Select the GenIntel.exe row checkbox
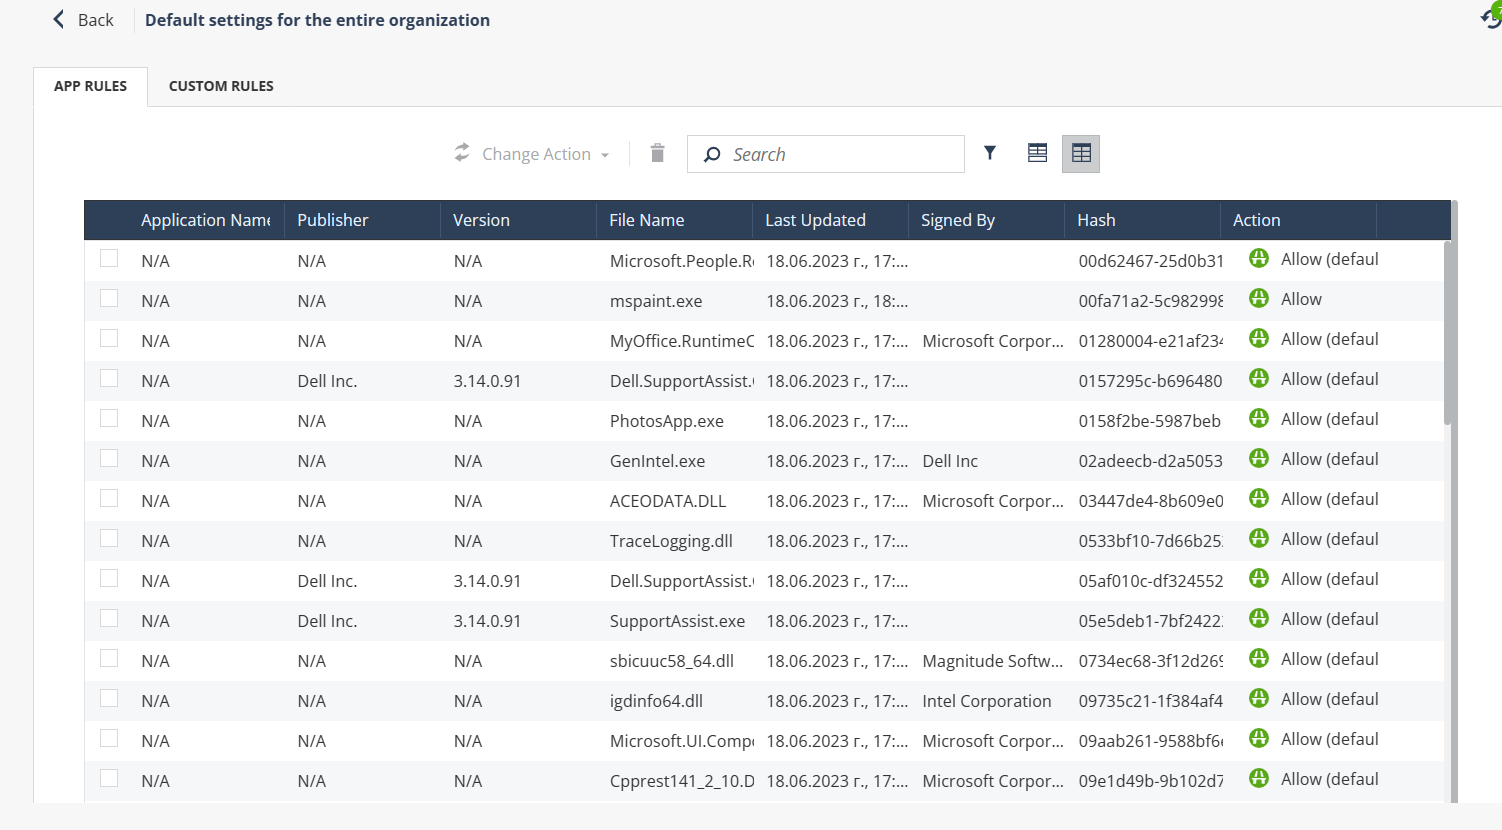 (109, 458)
